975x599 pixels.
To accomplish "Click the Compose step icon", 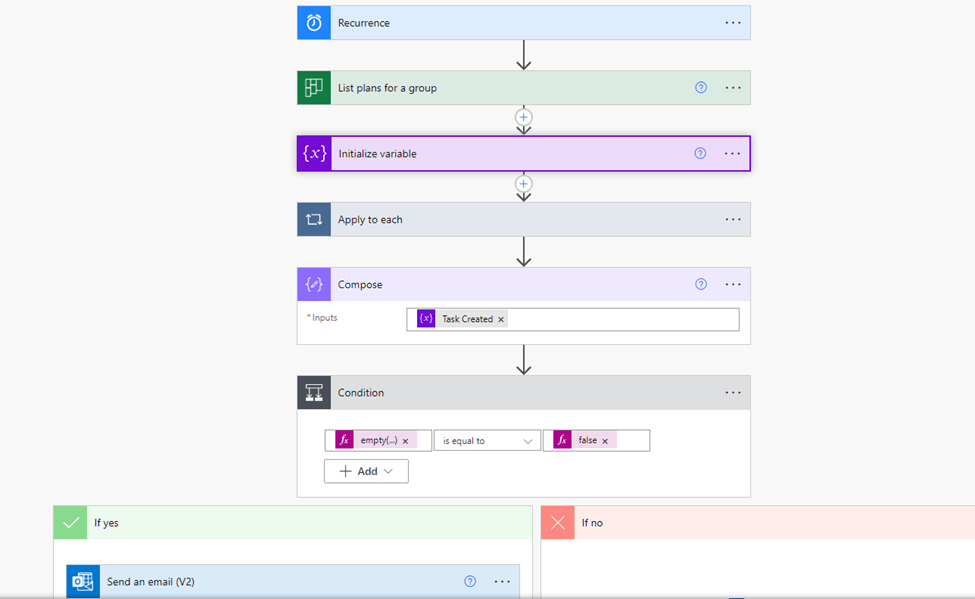I will pos(314,284).
